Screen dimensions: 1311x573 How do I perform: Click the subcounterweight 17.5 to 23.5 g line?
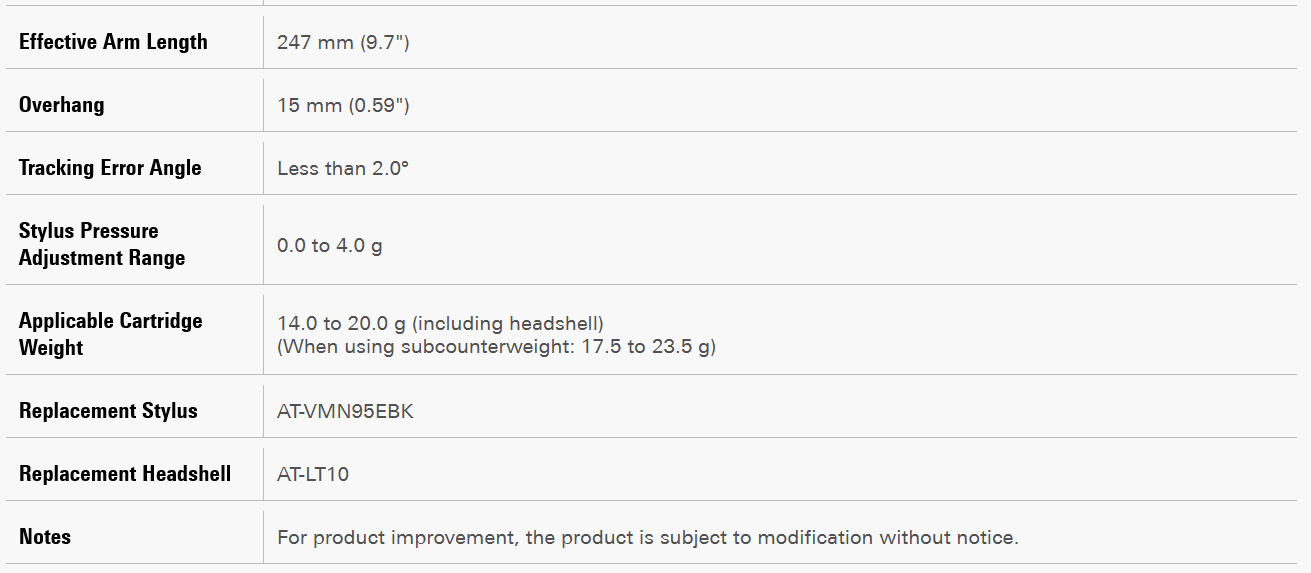coord(496,347)
